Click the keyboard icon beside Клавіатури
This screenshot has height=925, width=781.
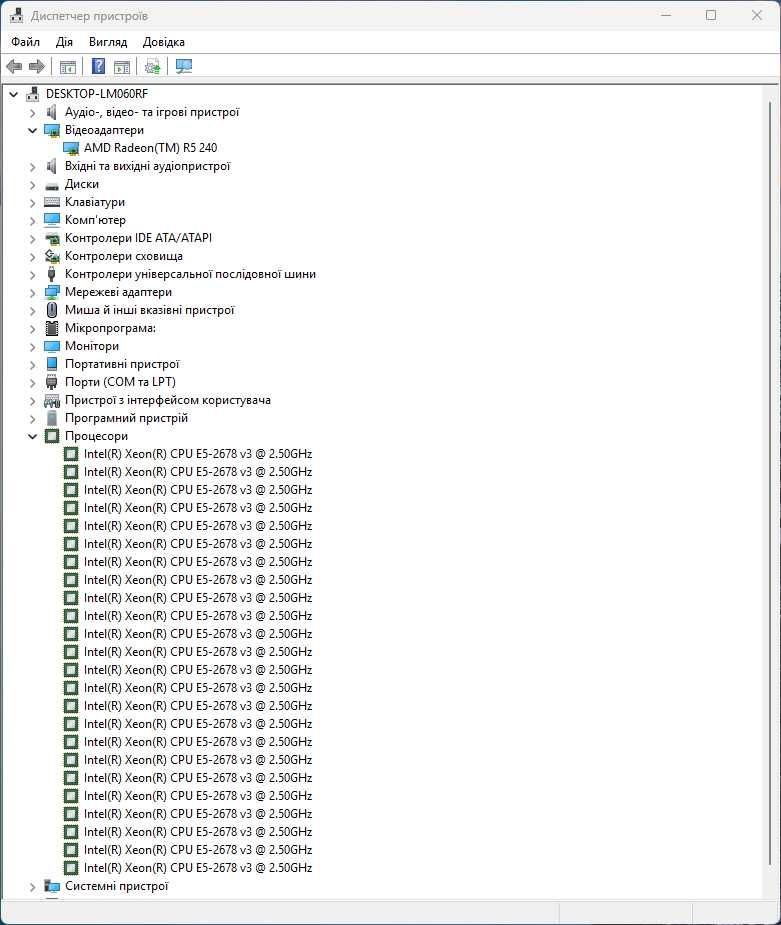52,202
